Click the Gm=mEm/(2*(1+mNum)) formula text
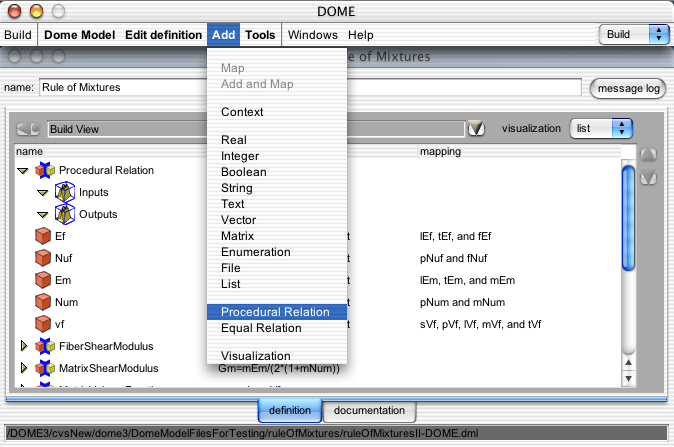Screen dimensions: 674x447 (279, 369)
